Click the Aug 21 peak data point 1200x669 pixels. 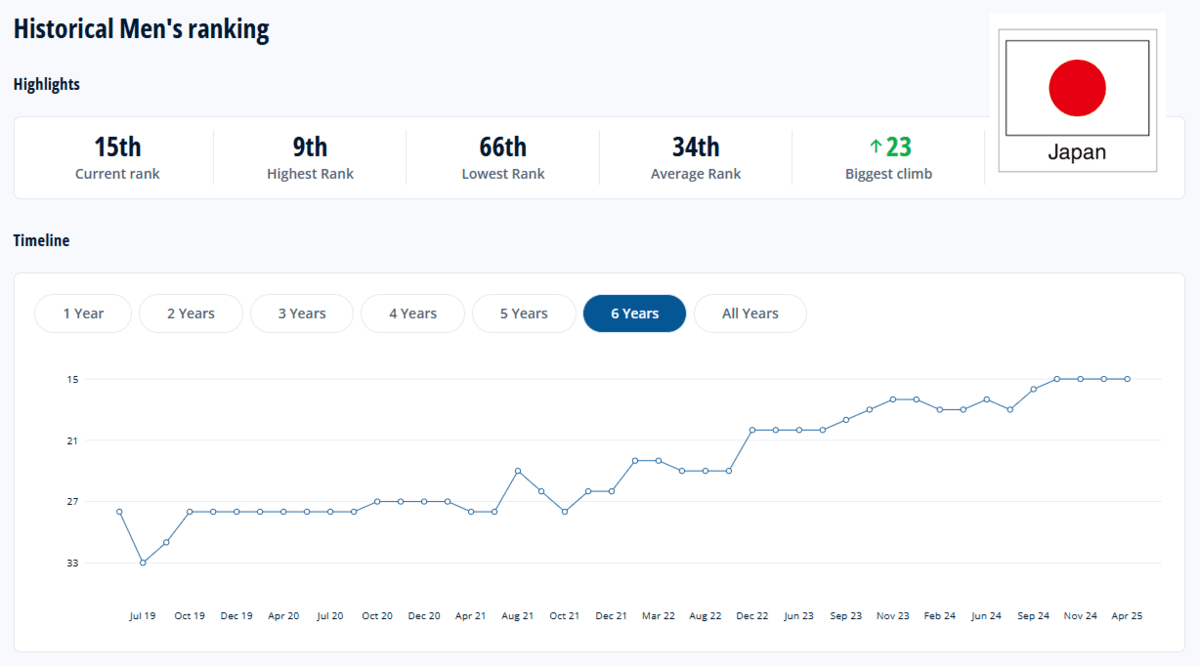(x=518, y=471)
